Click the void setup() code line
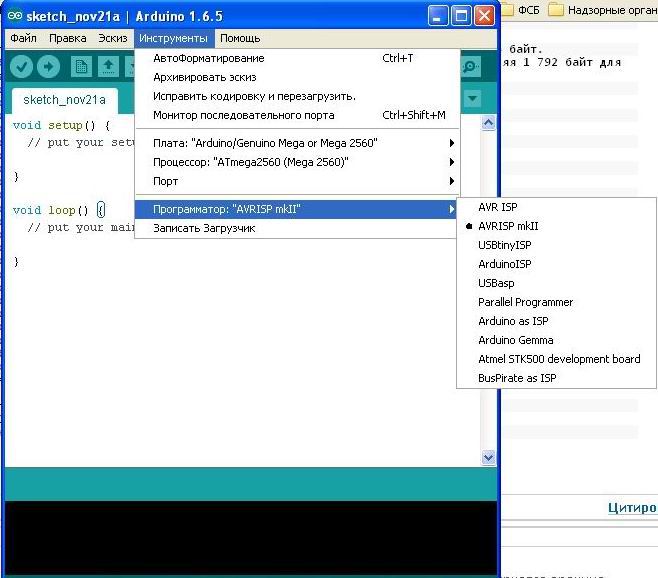This screenshot has height=578, width=658. click(x=61, y=125)
